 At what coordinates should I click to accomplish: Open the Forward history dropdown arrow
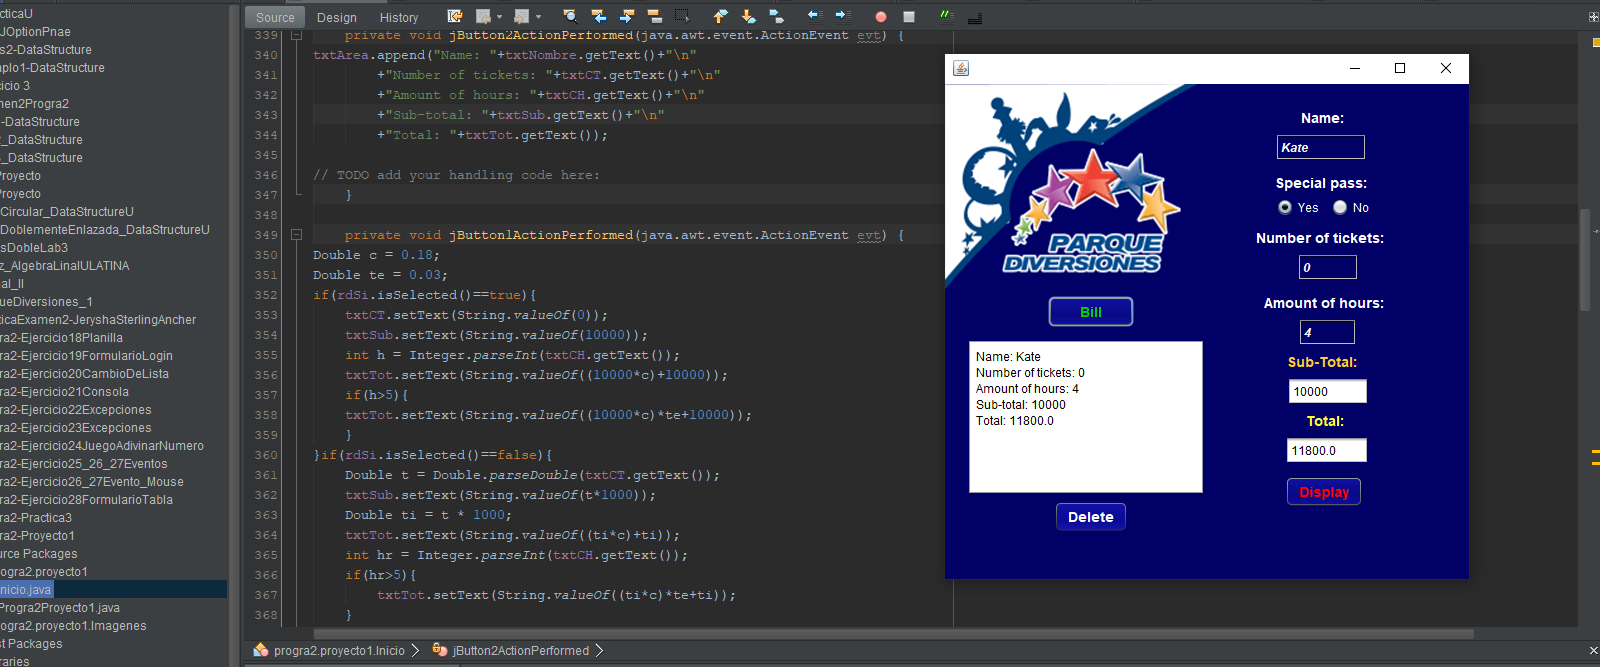tap(538, 17)
